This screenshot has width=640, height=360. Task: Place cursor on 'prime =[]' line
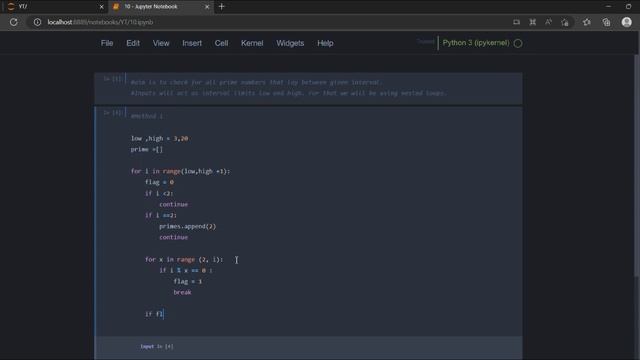[147, 149]
